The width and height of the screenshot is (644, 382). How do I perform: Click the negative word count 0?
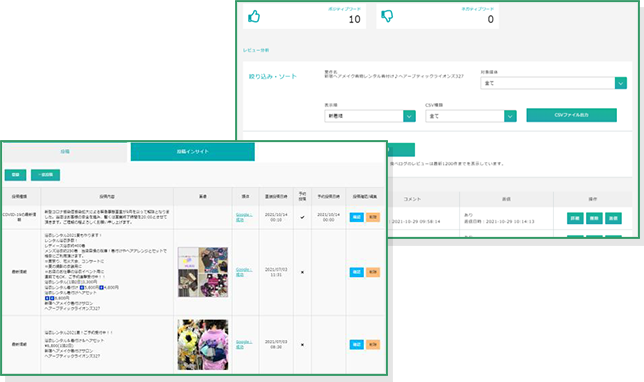coord(490,19)
